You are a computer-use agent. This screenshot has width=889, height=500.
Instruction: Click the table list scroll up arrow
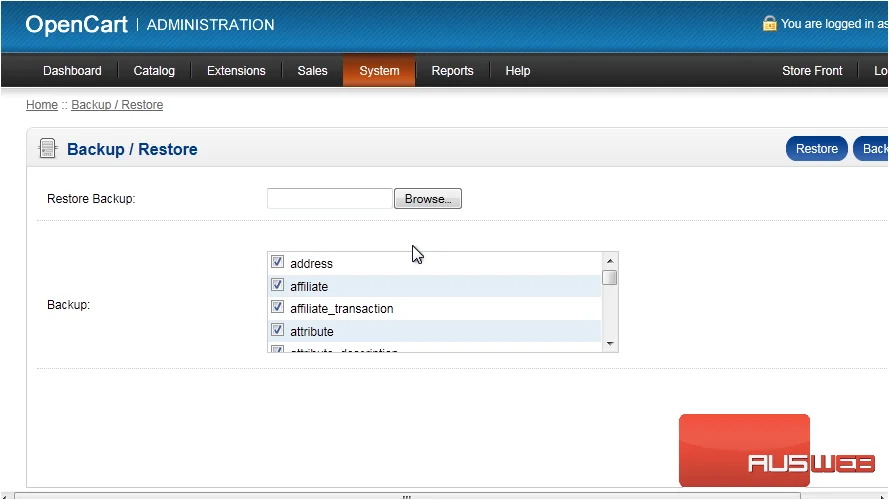pos(610,261)
